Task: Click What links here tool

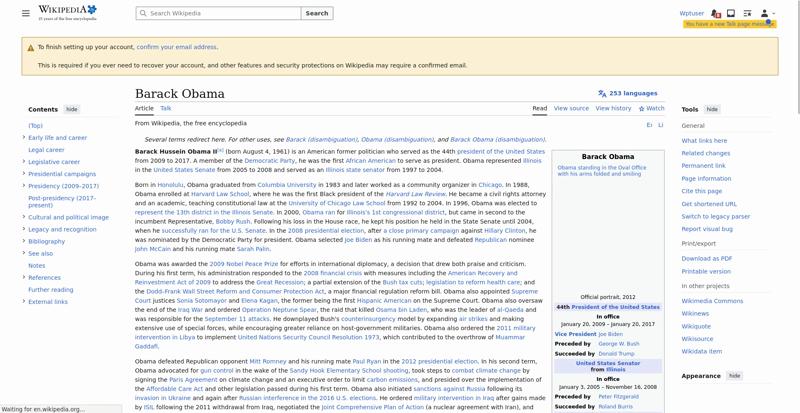Action: click(x=704, y=140)
